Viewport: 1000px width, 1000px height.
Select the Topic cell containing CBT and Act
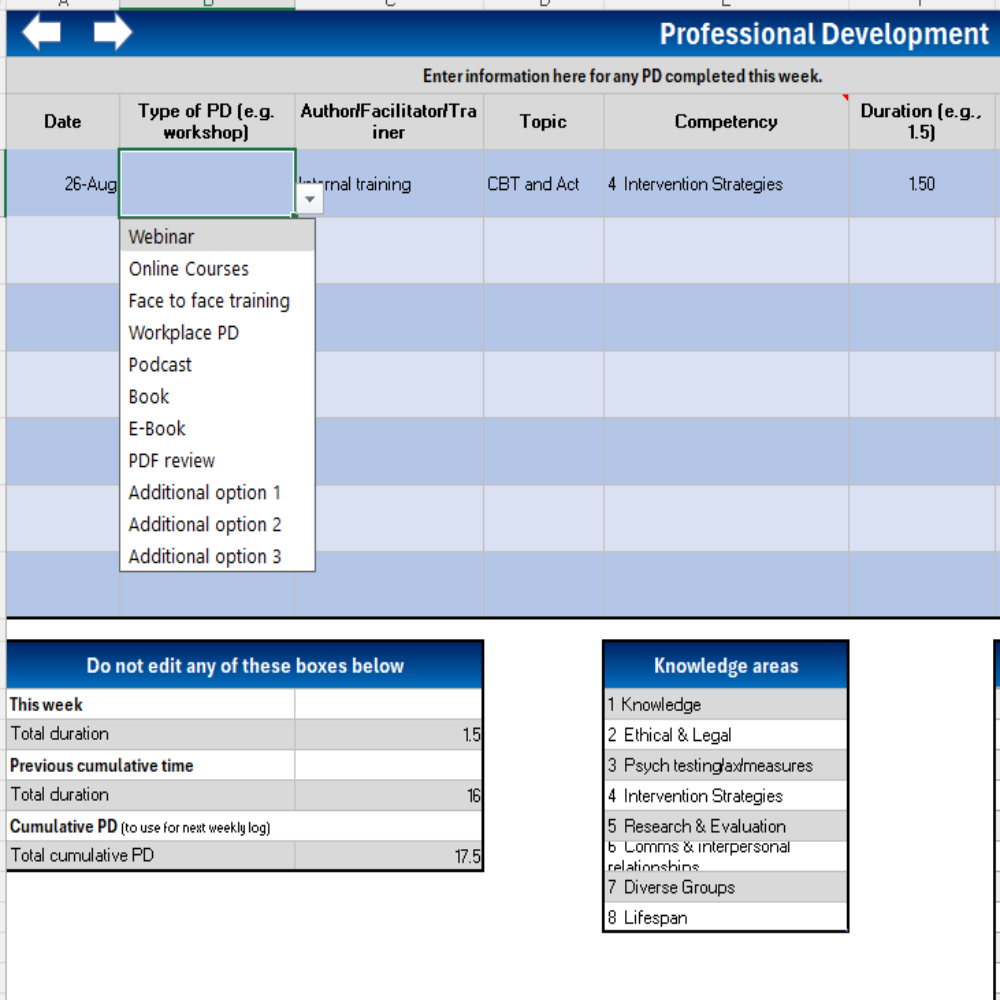point(543,184)
